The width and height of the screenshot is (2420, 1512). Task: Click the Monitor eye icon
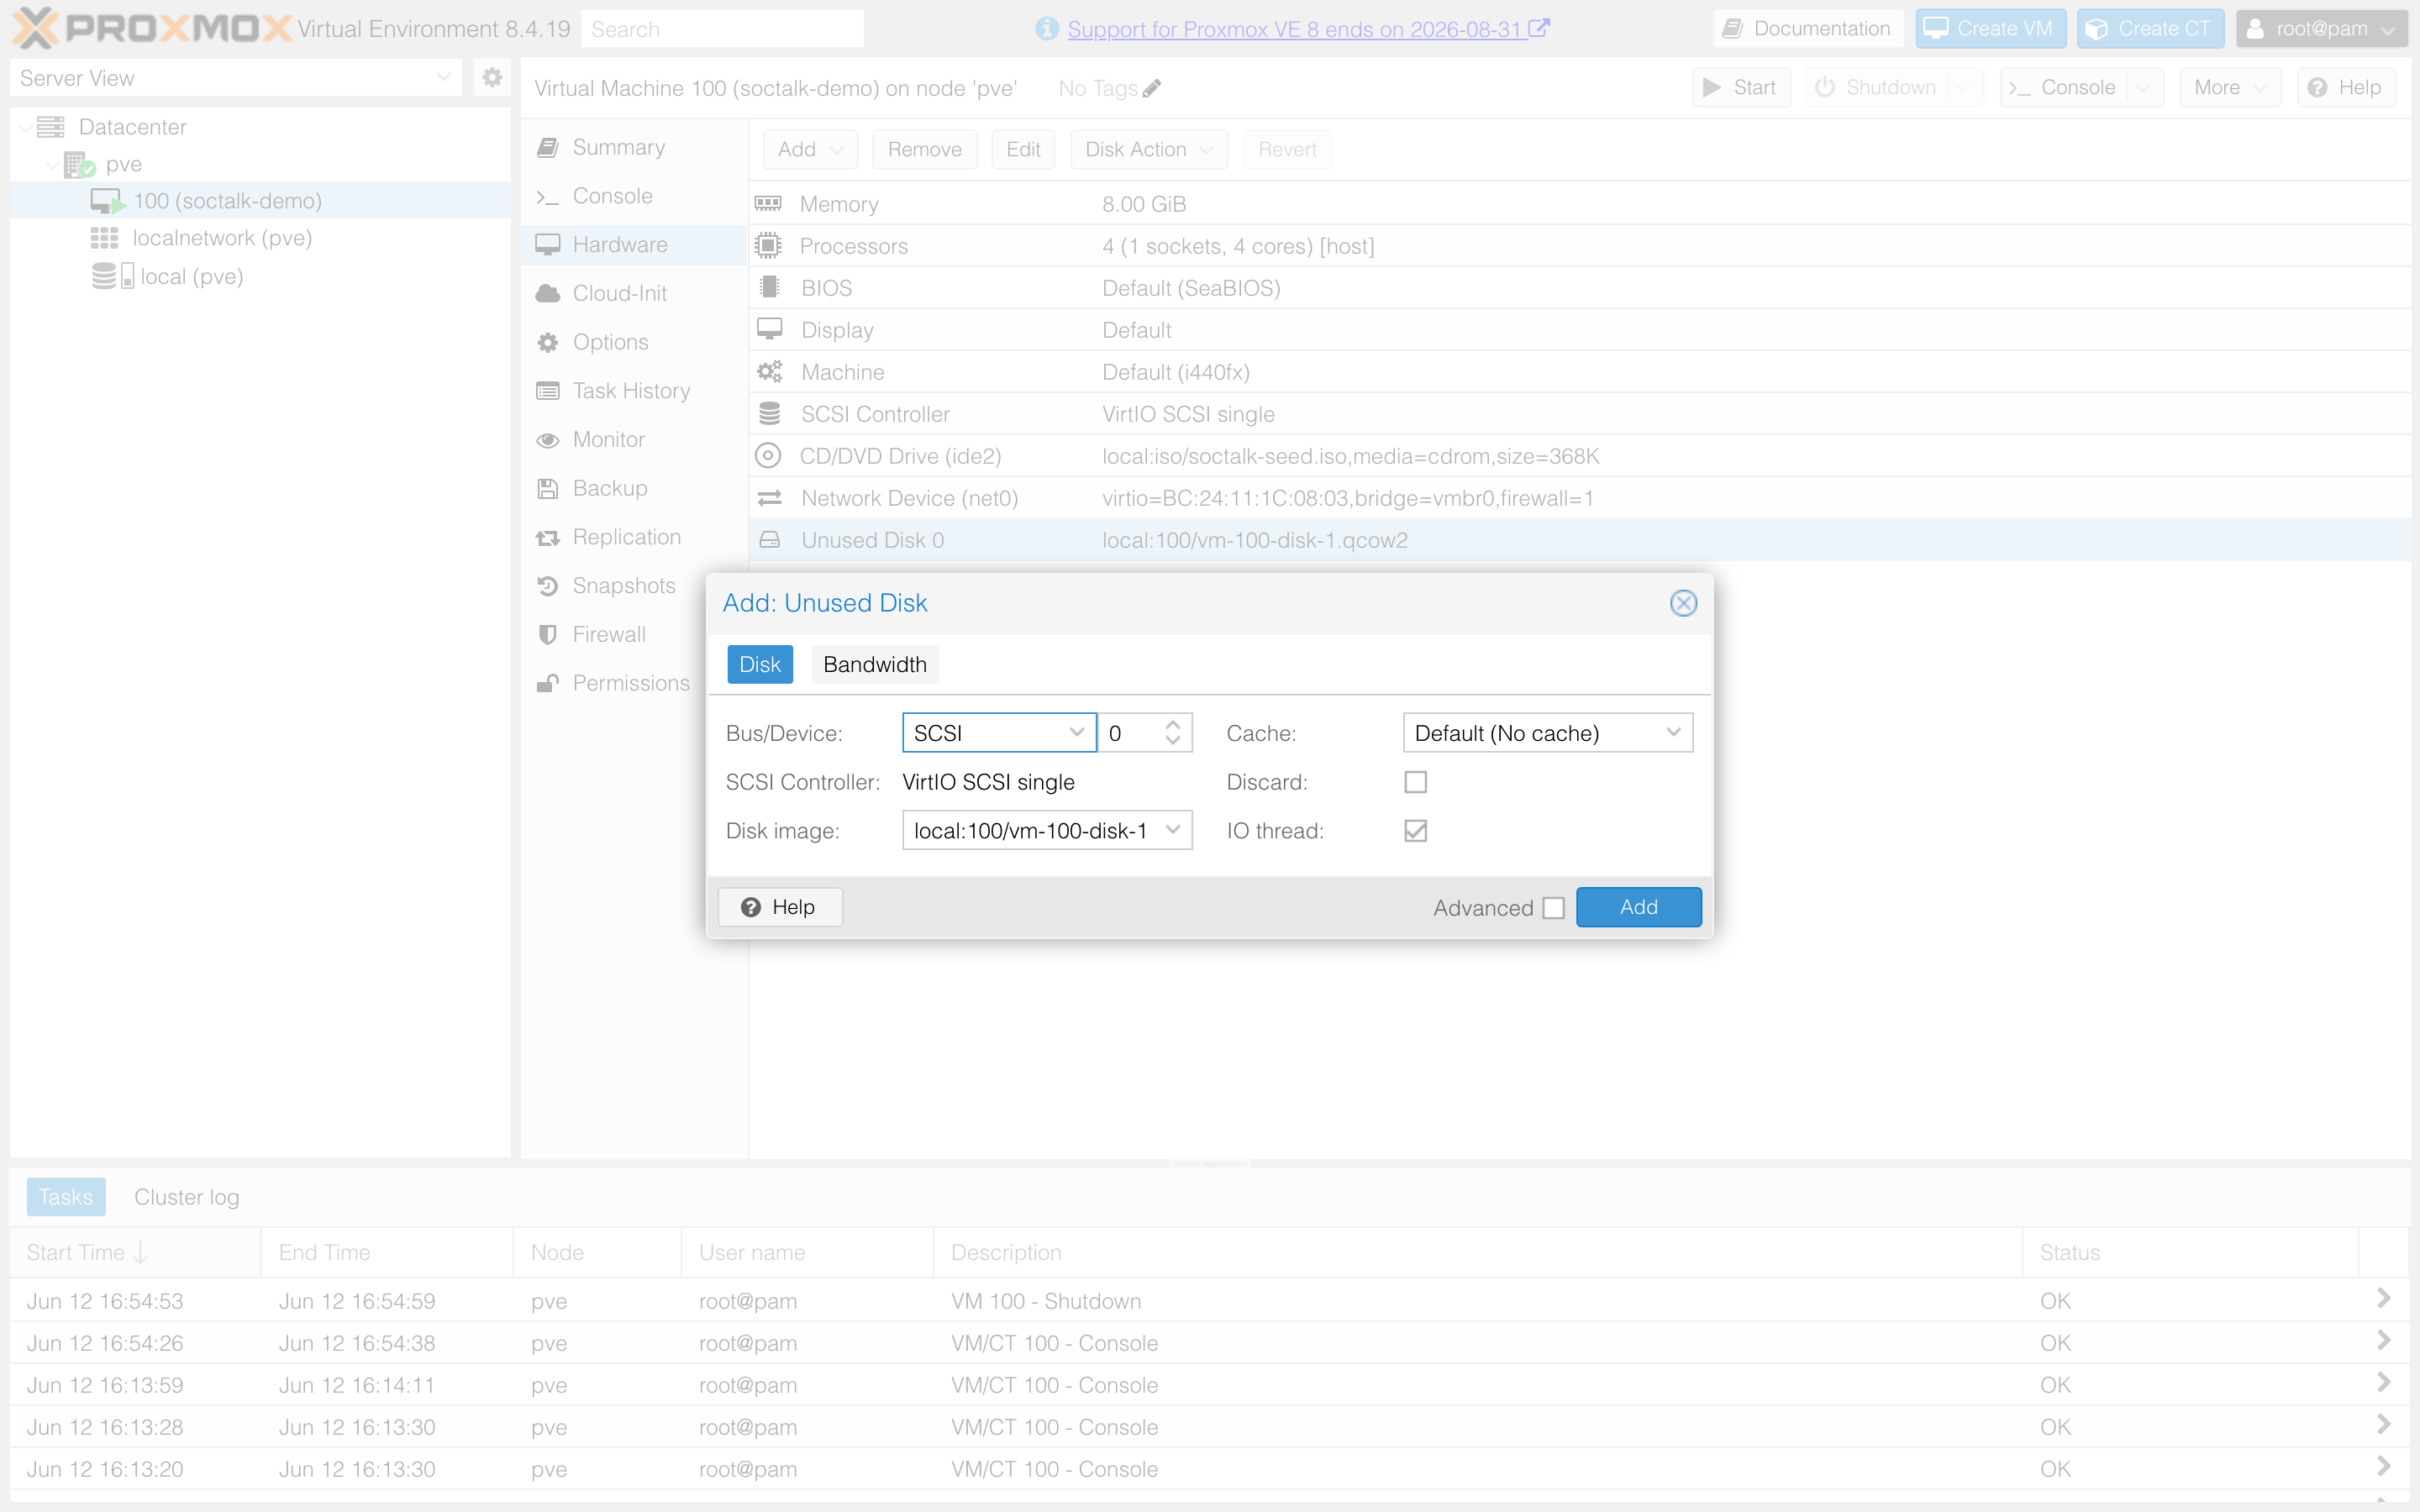[x=547, y=440]
